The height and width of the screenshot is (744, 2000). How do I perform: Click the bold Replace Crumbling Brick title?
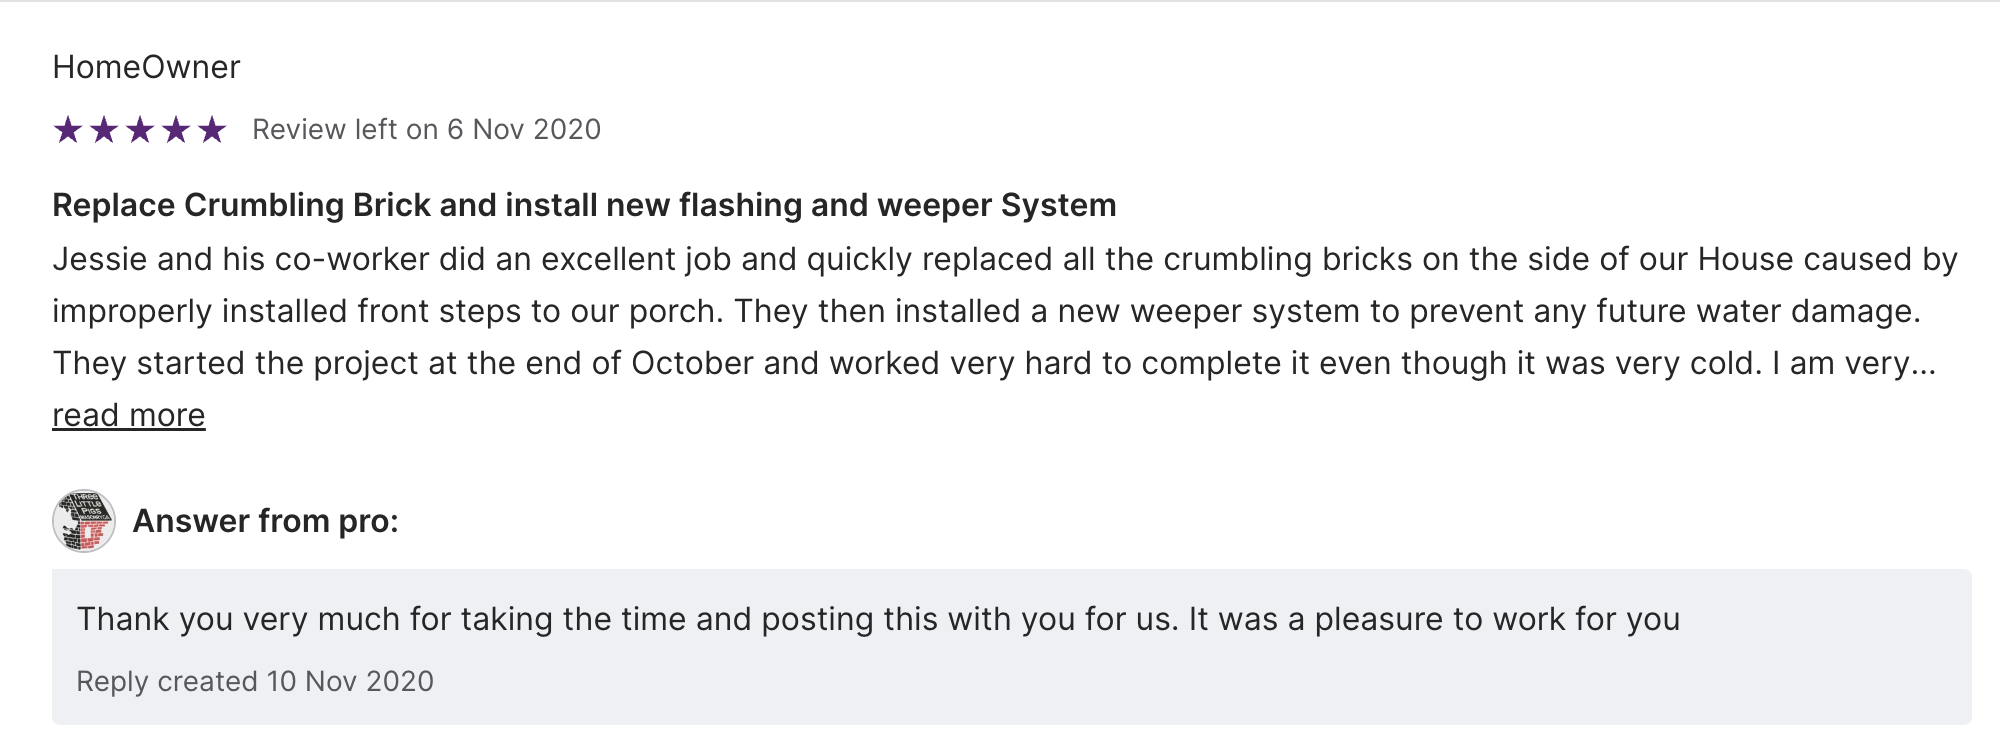click(584, 205)
